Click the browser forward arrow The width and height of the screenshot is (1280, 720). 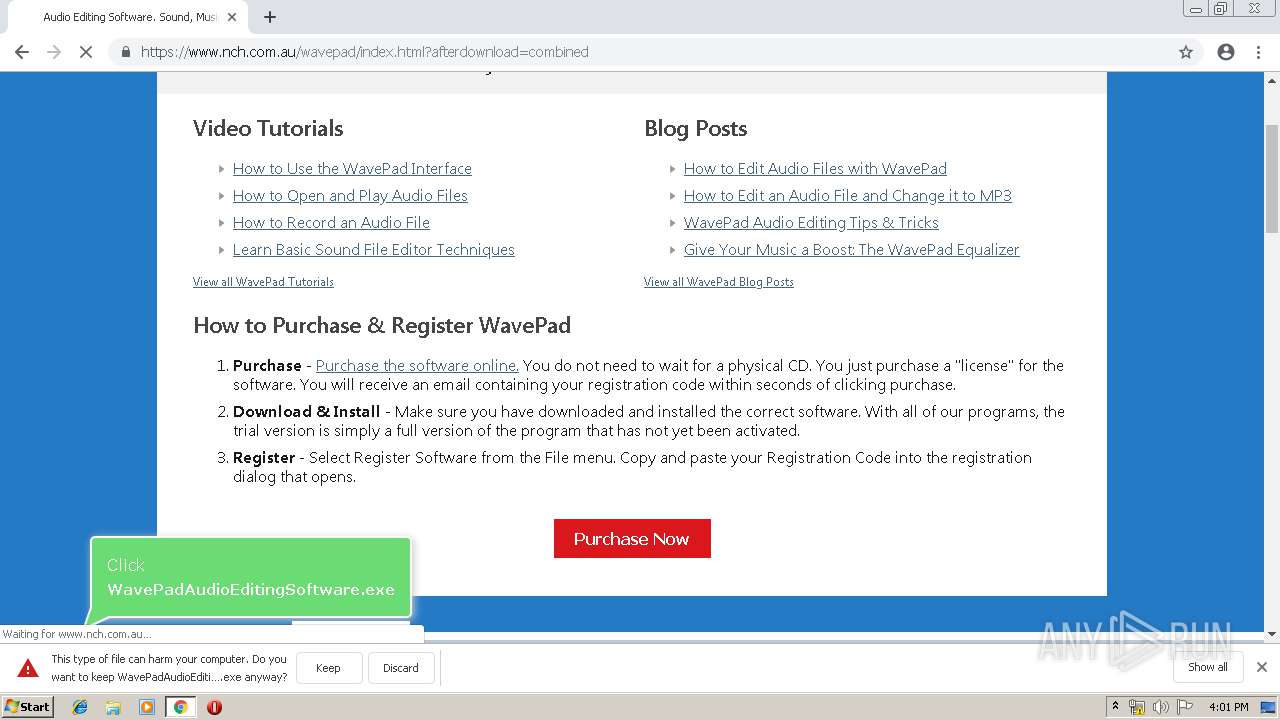coord(54,52)
